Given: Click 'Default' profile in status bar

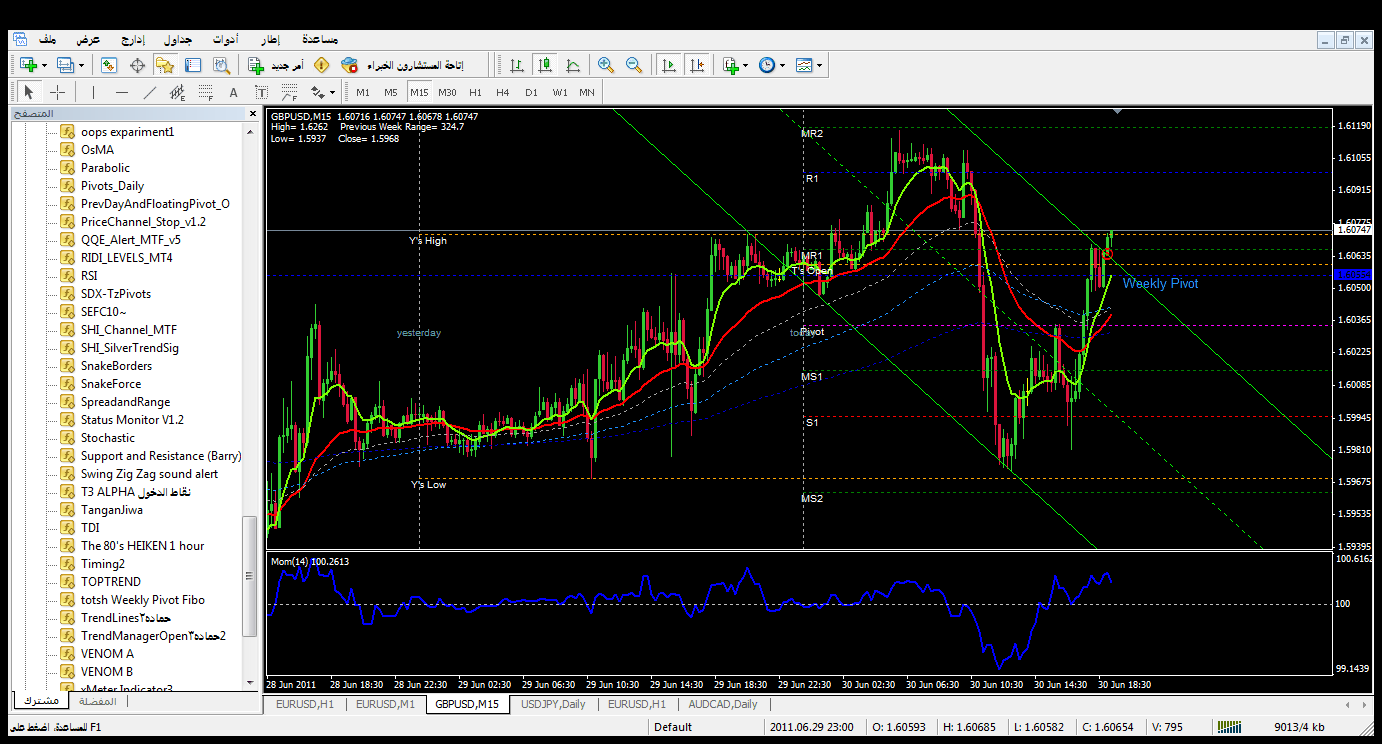Looking at the screenshot, I should [x=673, y=727].
